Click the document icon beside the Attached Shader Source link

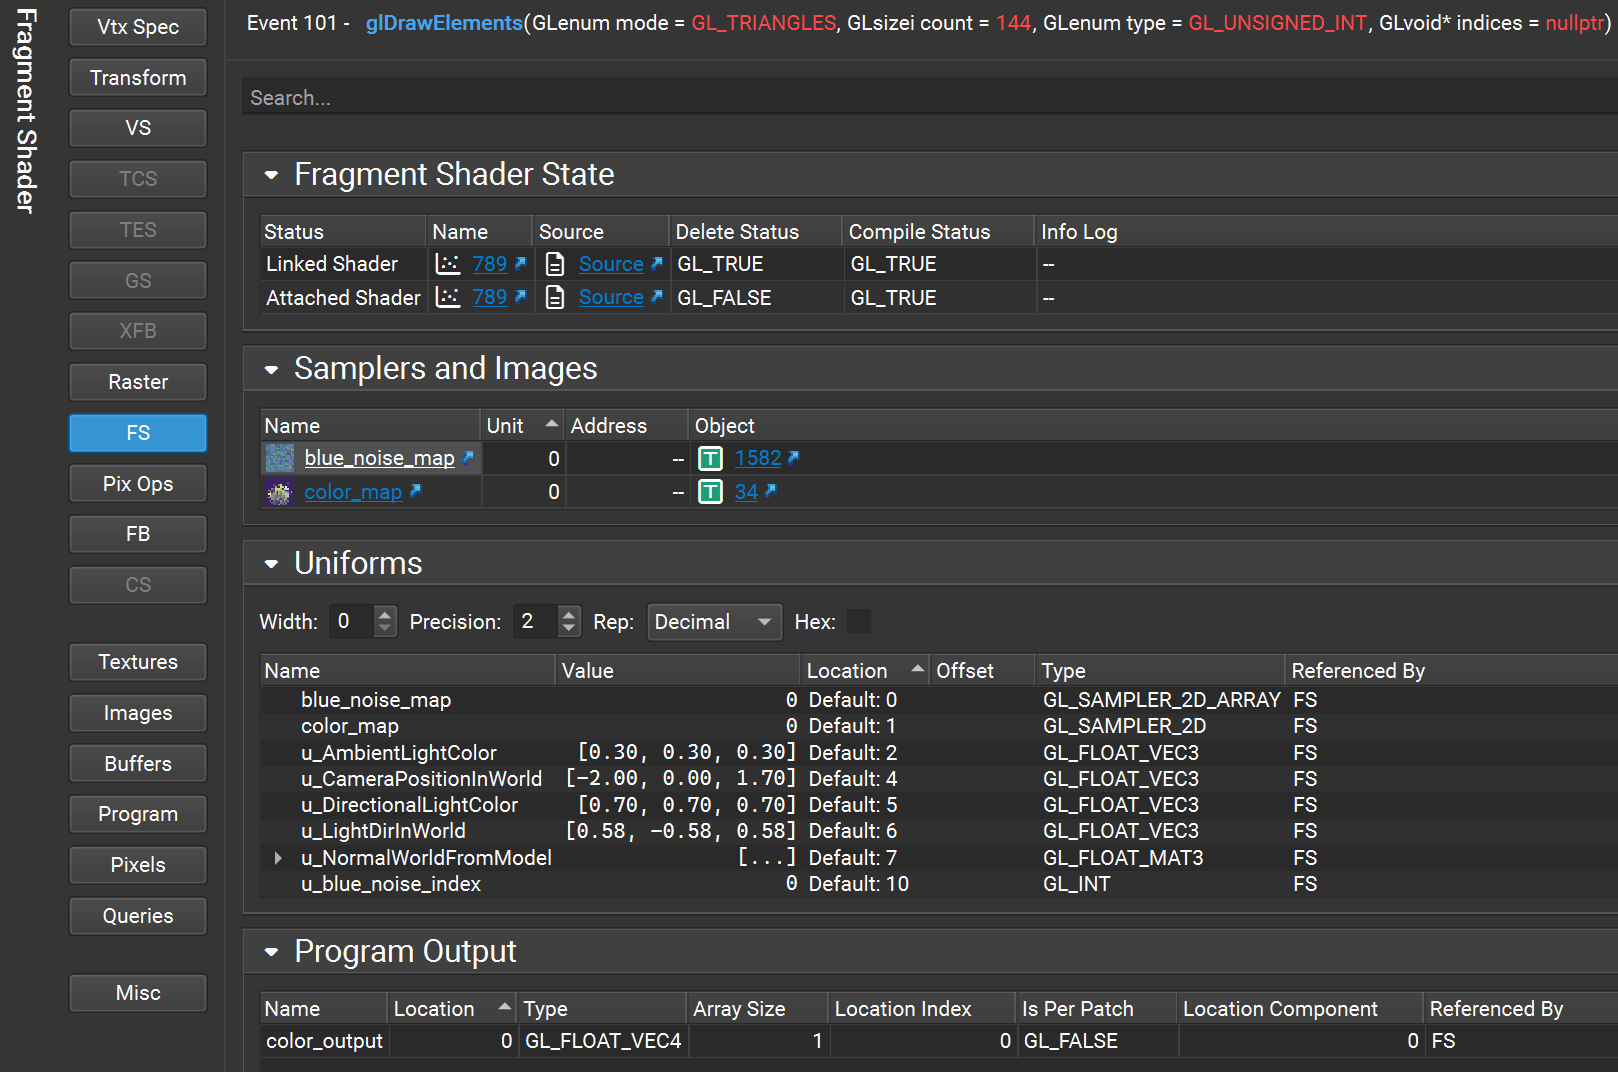click(555, 298)
